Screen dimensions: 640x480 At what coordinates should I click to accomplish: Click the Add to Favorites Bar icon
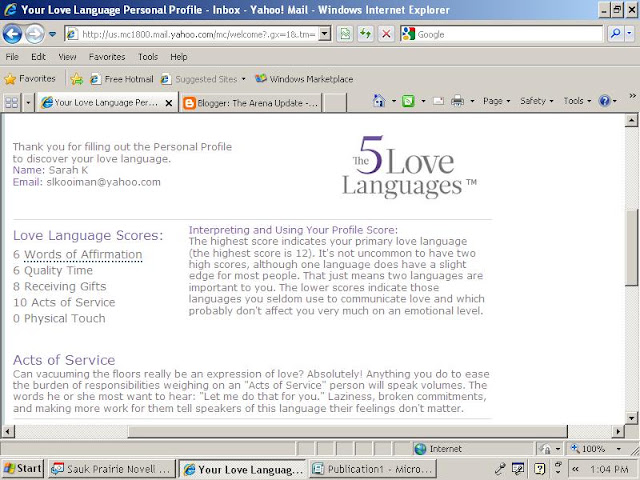tap(76, 79)
